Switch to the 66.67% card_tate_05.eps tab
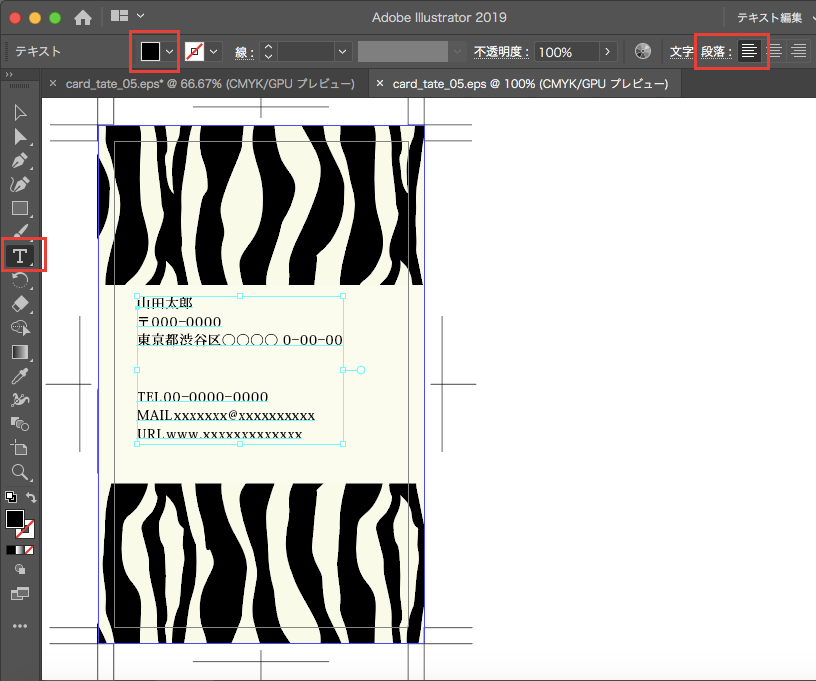Screen dimensions: 816x681 tap(210, 83)
